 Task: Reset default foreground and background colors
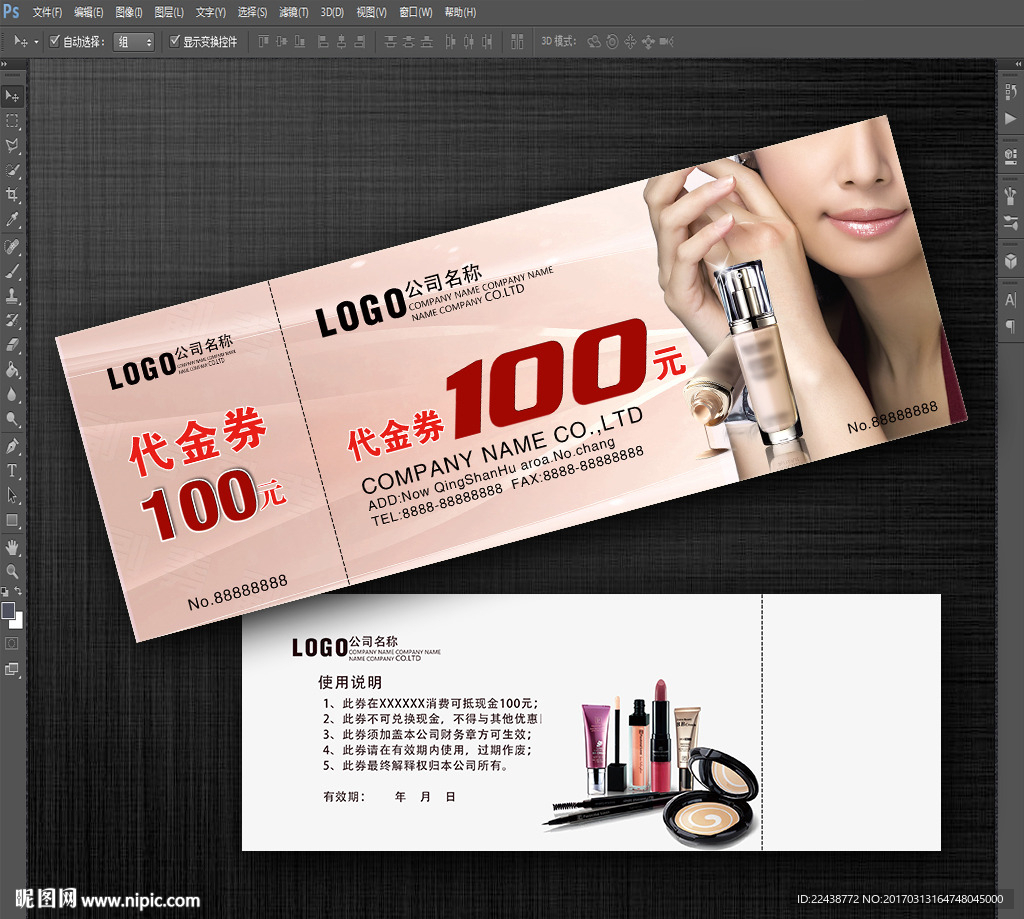5,592
